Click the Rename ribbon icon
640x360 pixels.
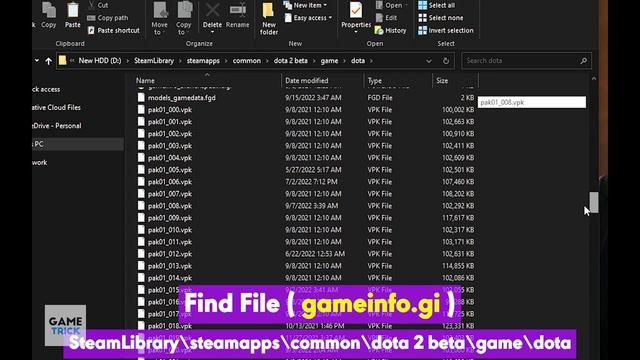pos(238,16)
